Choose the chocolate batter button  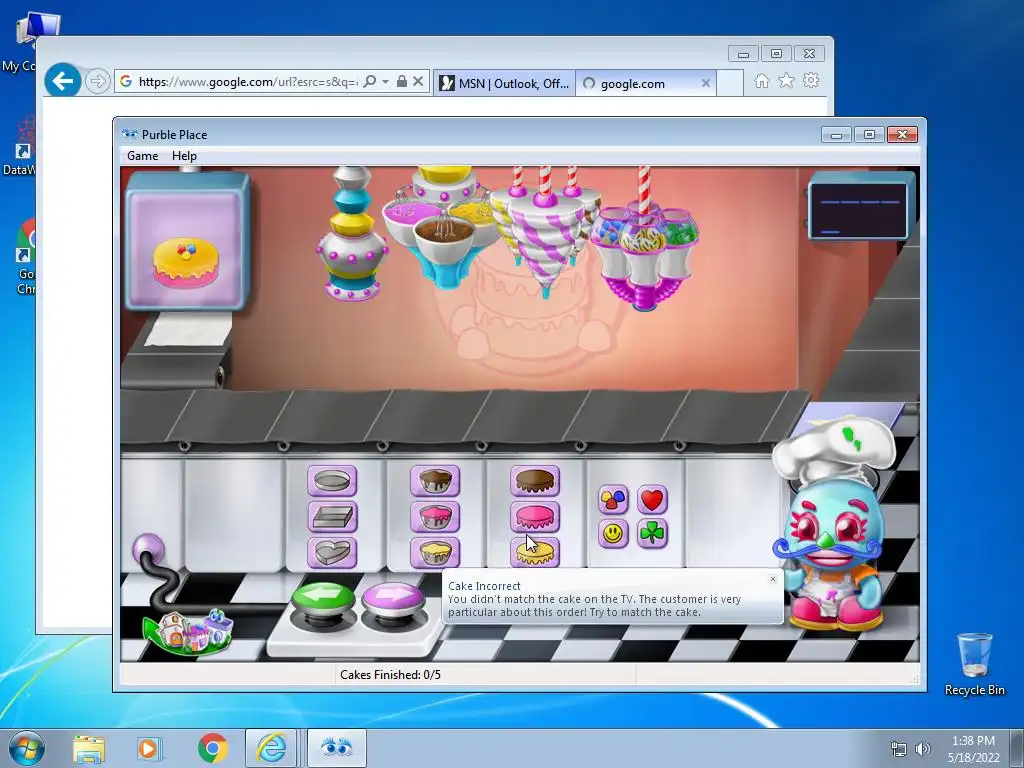click(435, 481)
